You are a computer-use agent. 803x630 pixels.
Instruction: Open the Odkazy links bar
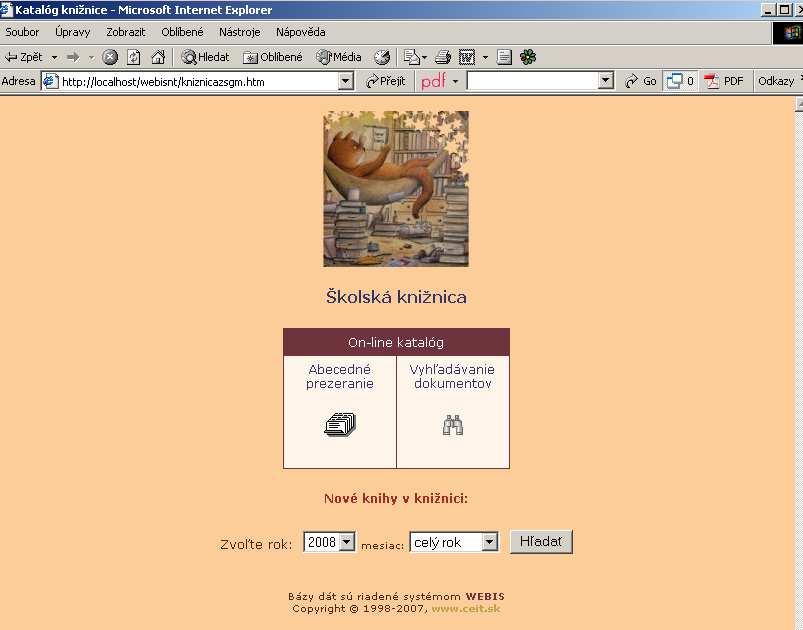click(x=776, y=81)
